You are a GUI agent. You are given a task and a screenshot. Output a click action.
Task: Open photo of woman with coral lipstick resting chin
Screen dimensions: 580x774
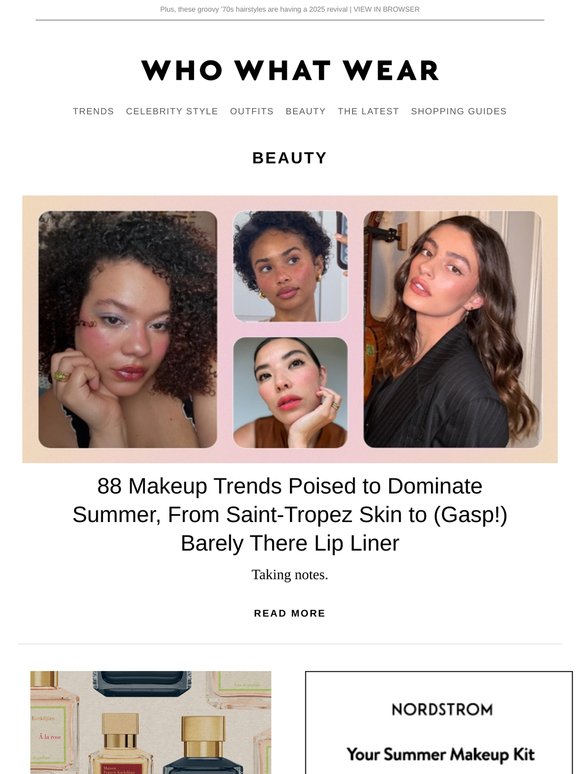click(x=290, y=393)
